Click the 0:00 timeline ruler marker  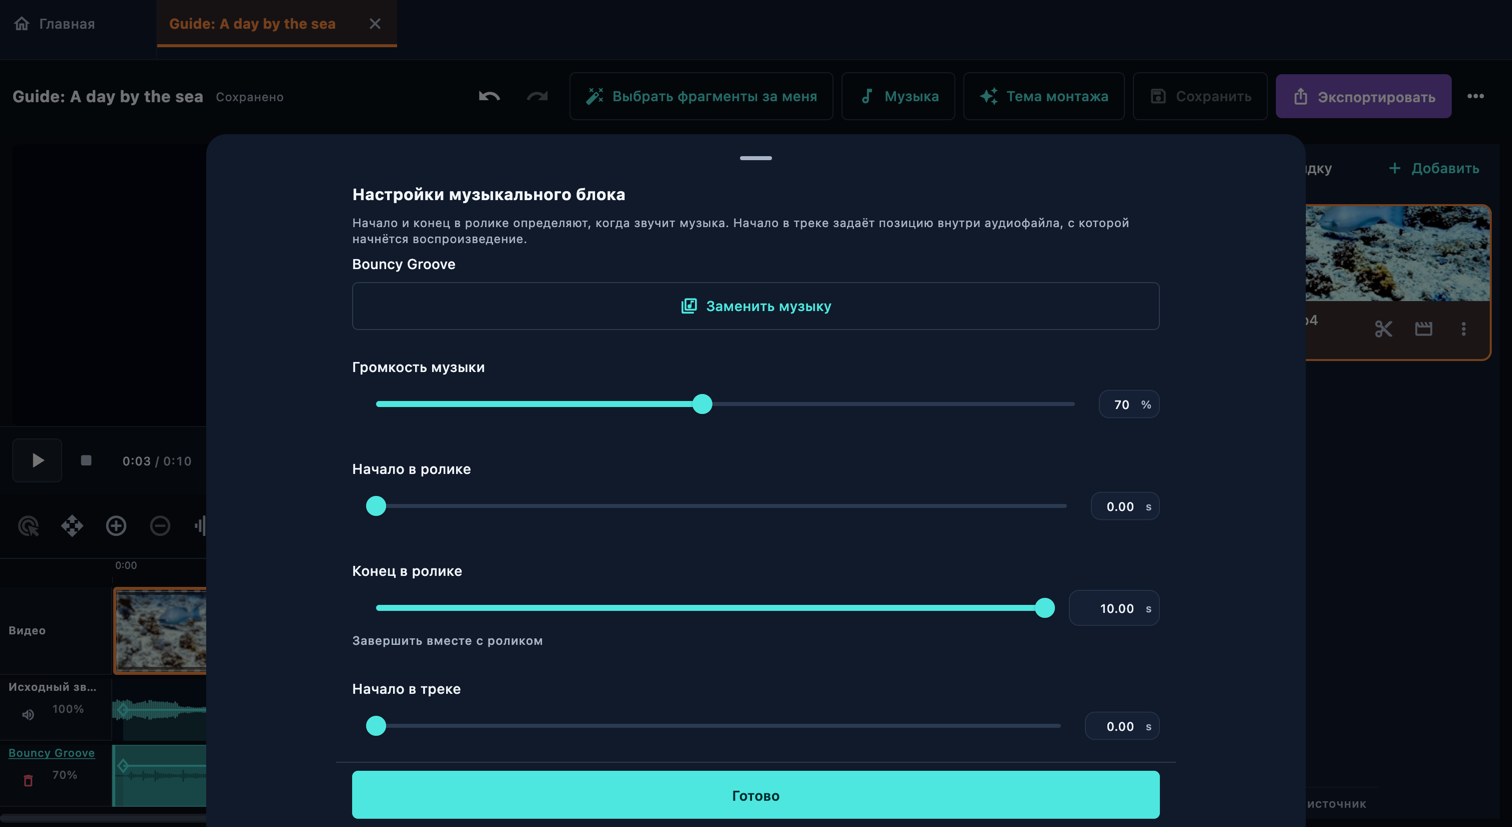pyautogui.click(x=126, y=566)
